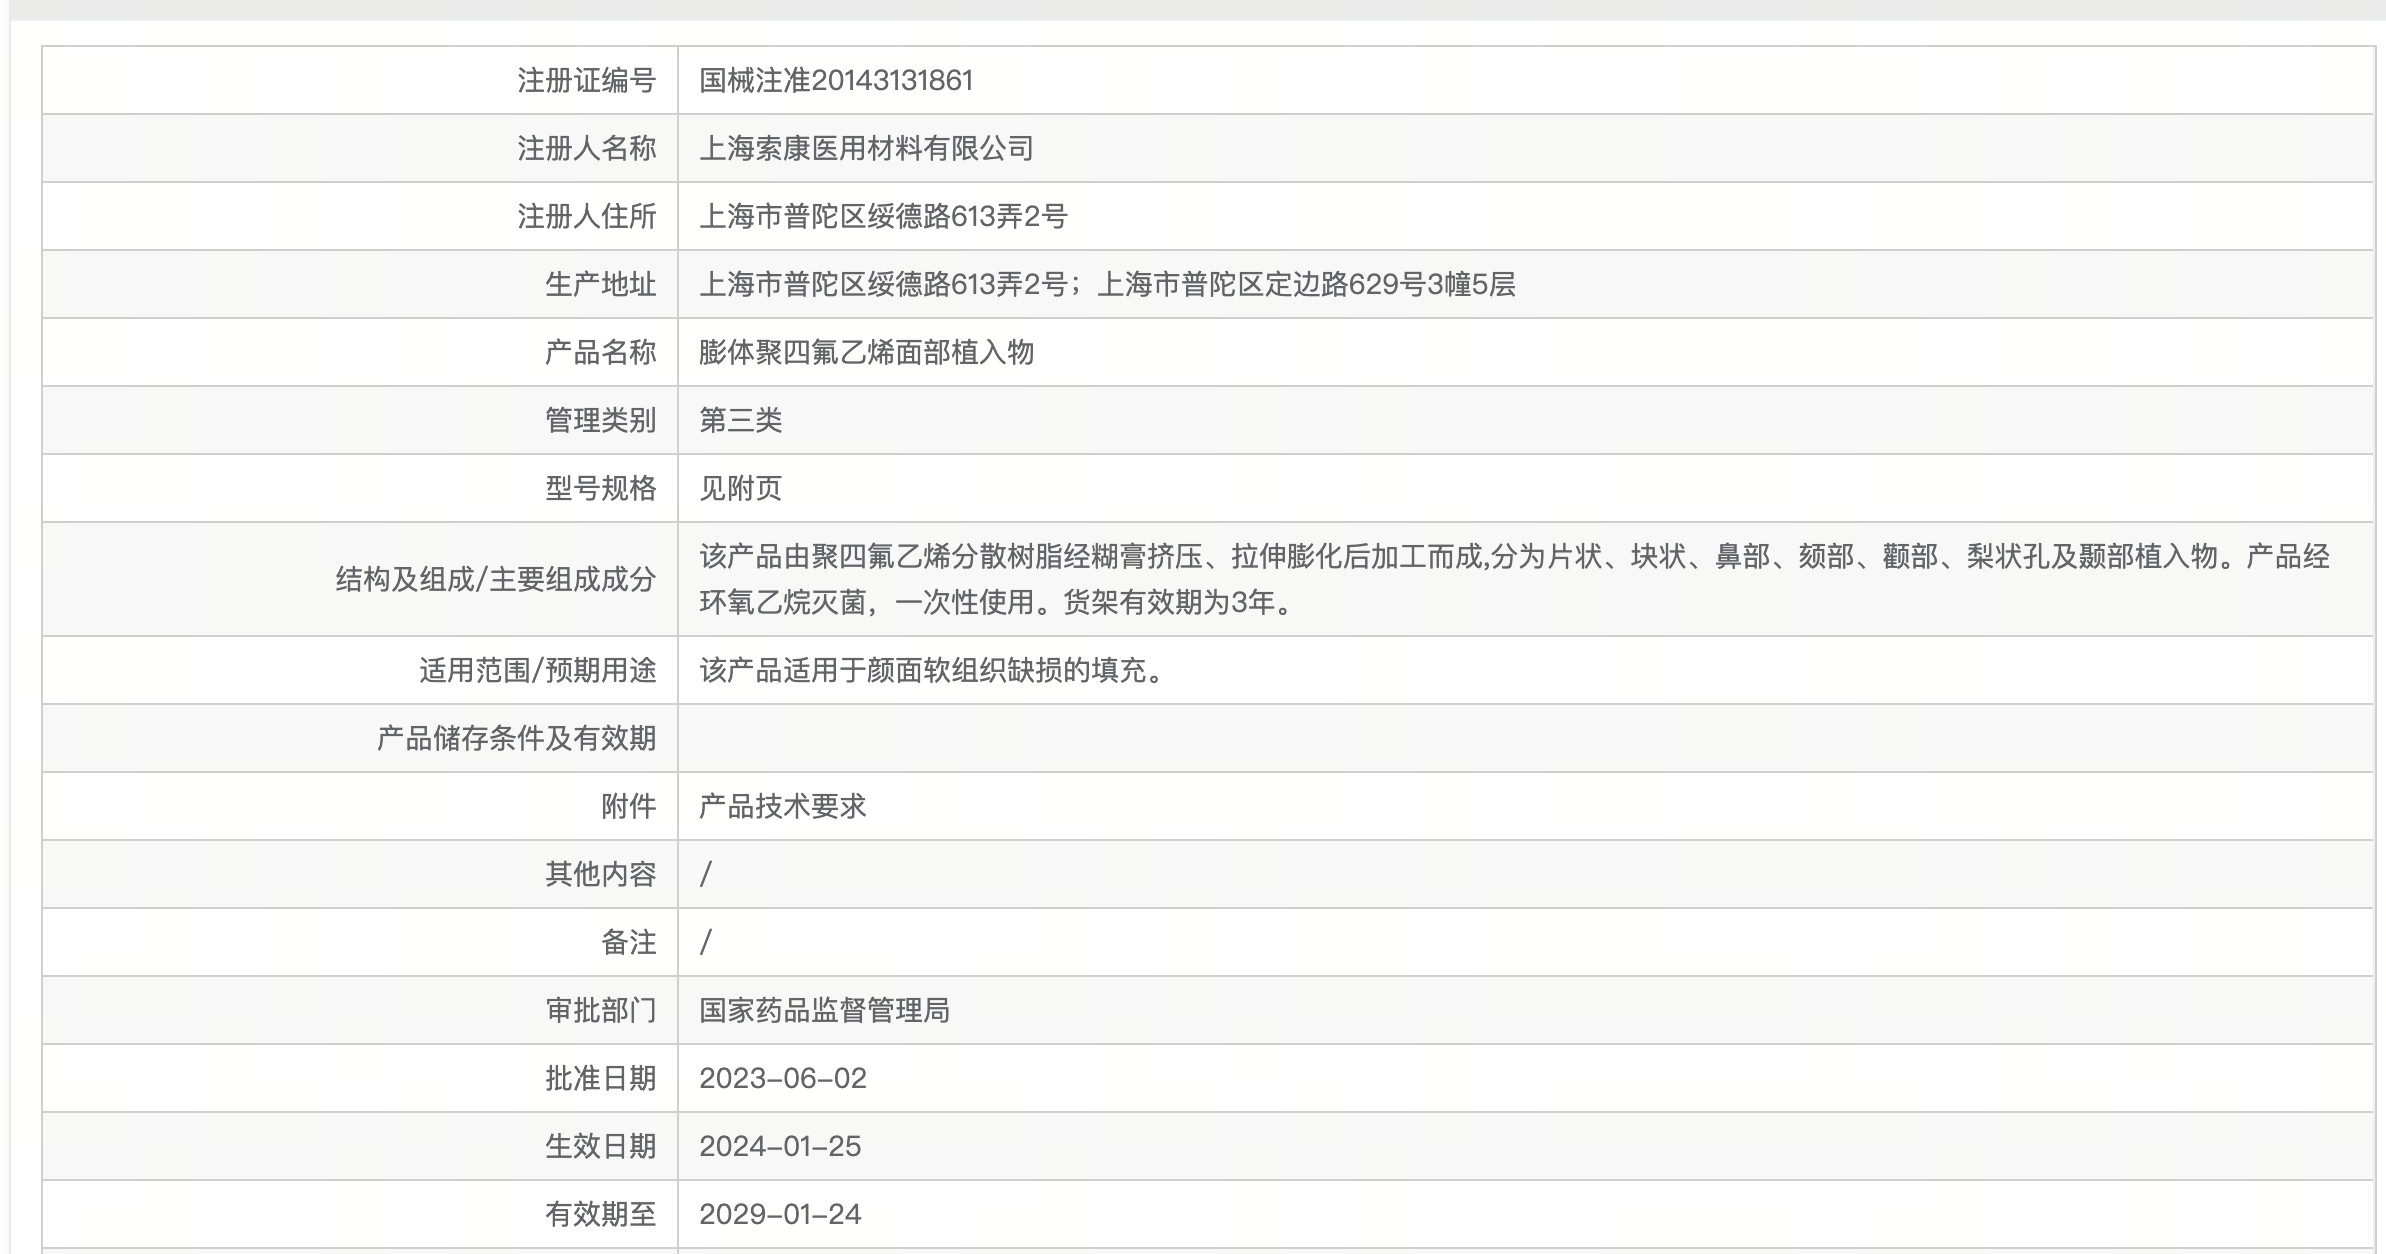Click the 审批部门 label

click(600, 1010)
